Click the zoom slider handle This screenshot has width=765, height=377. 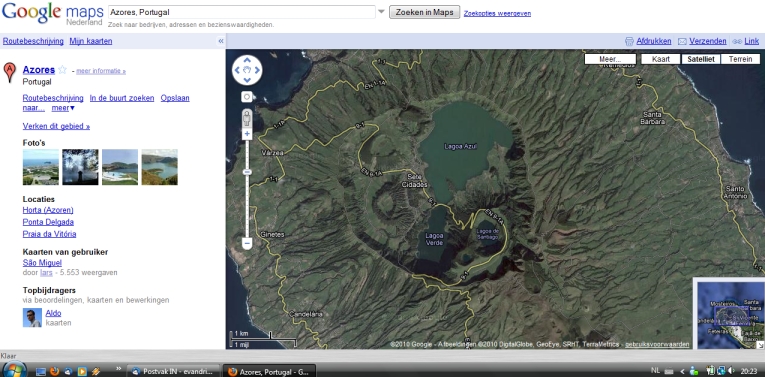pyautogui.click(x=247, y=172)
